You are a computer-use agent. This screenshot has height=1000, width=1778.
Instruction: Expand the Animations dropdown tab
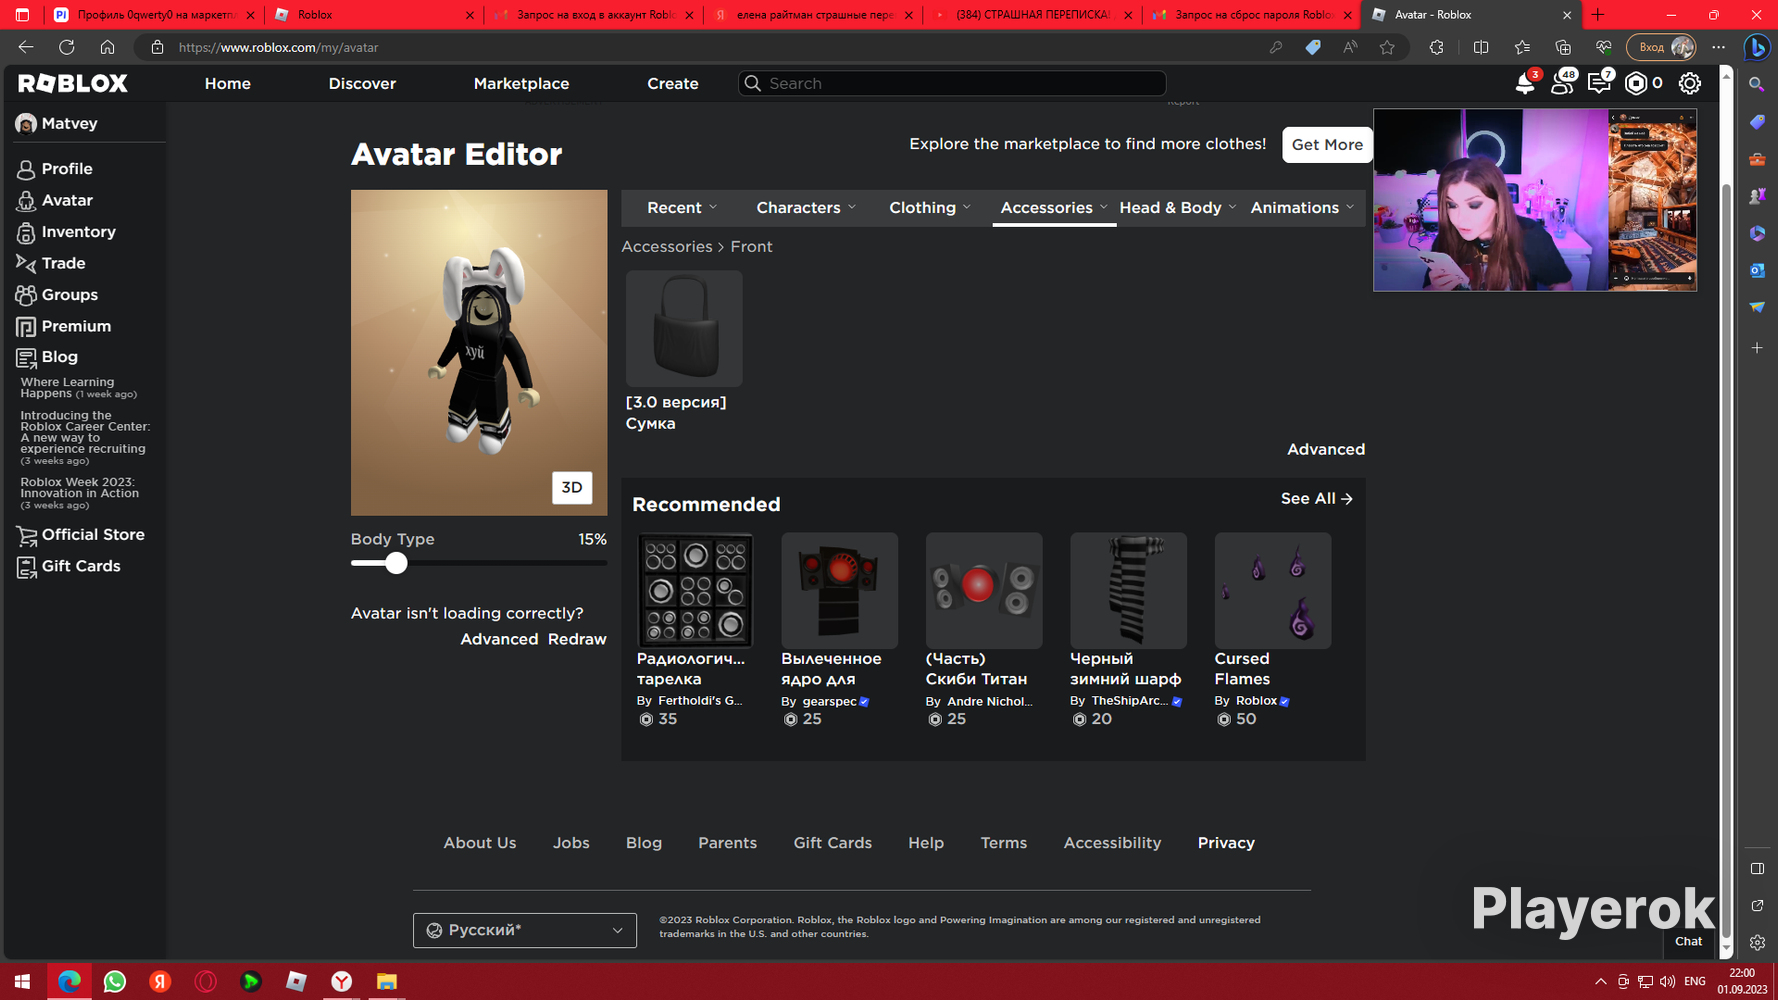click(x=1302, y=208)
